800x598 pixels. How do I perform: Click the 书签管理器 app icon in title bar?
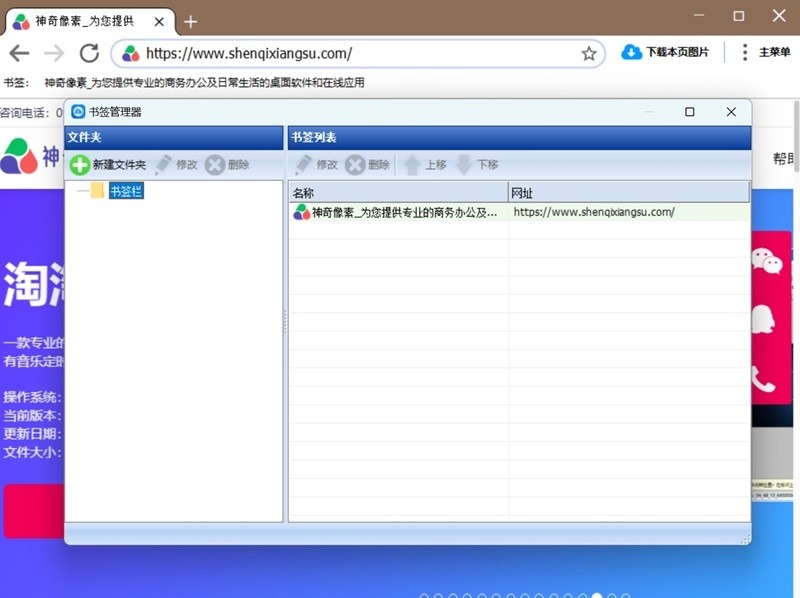[78, 112]
